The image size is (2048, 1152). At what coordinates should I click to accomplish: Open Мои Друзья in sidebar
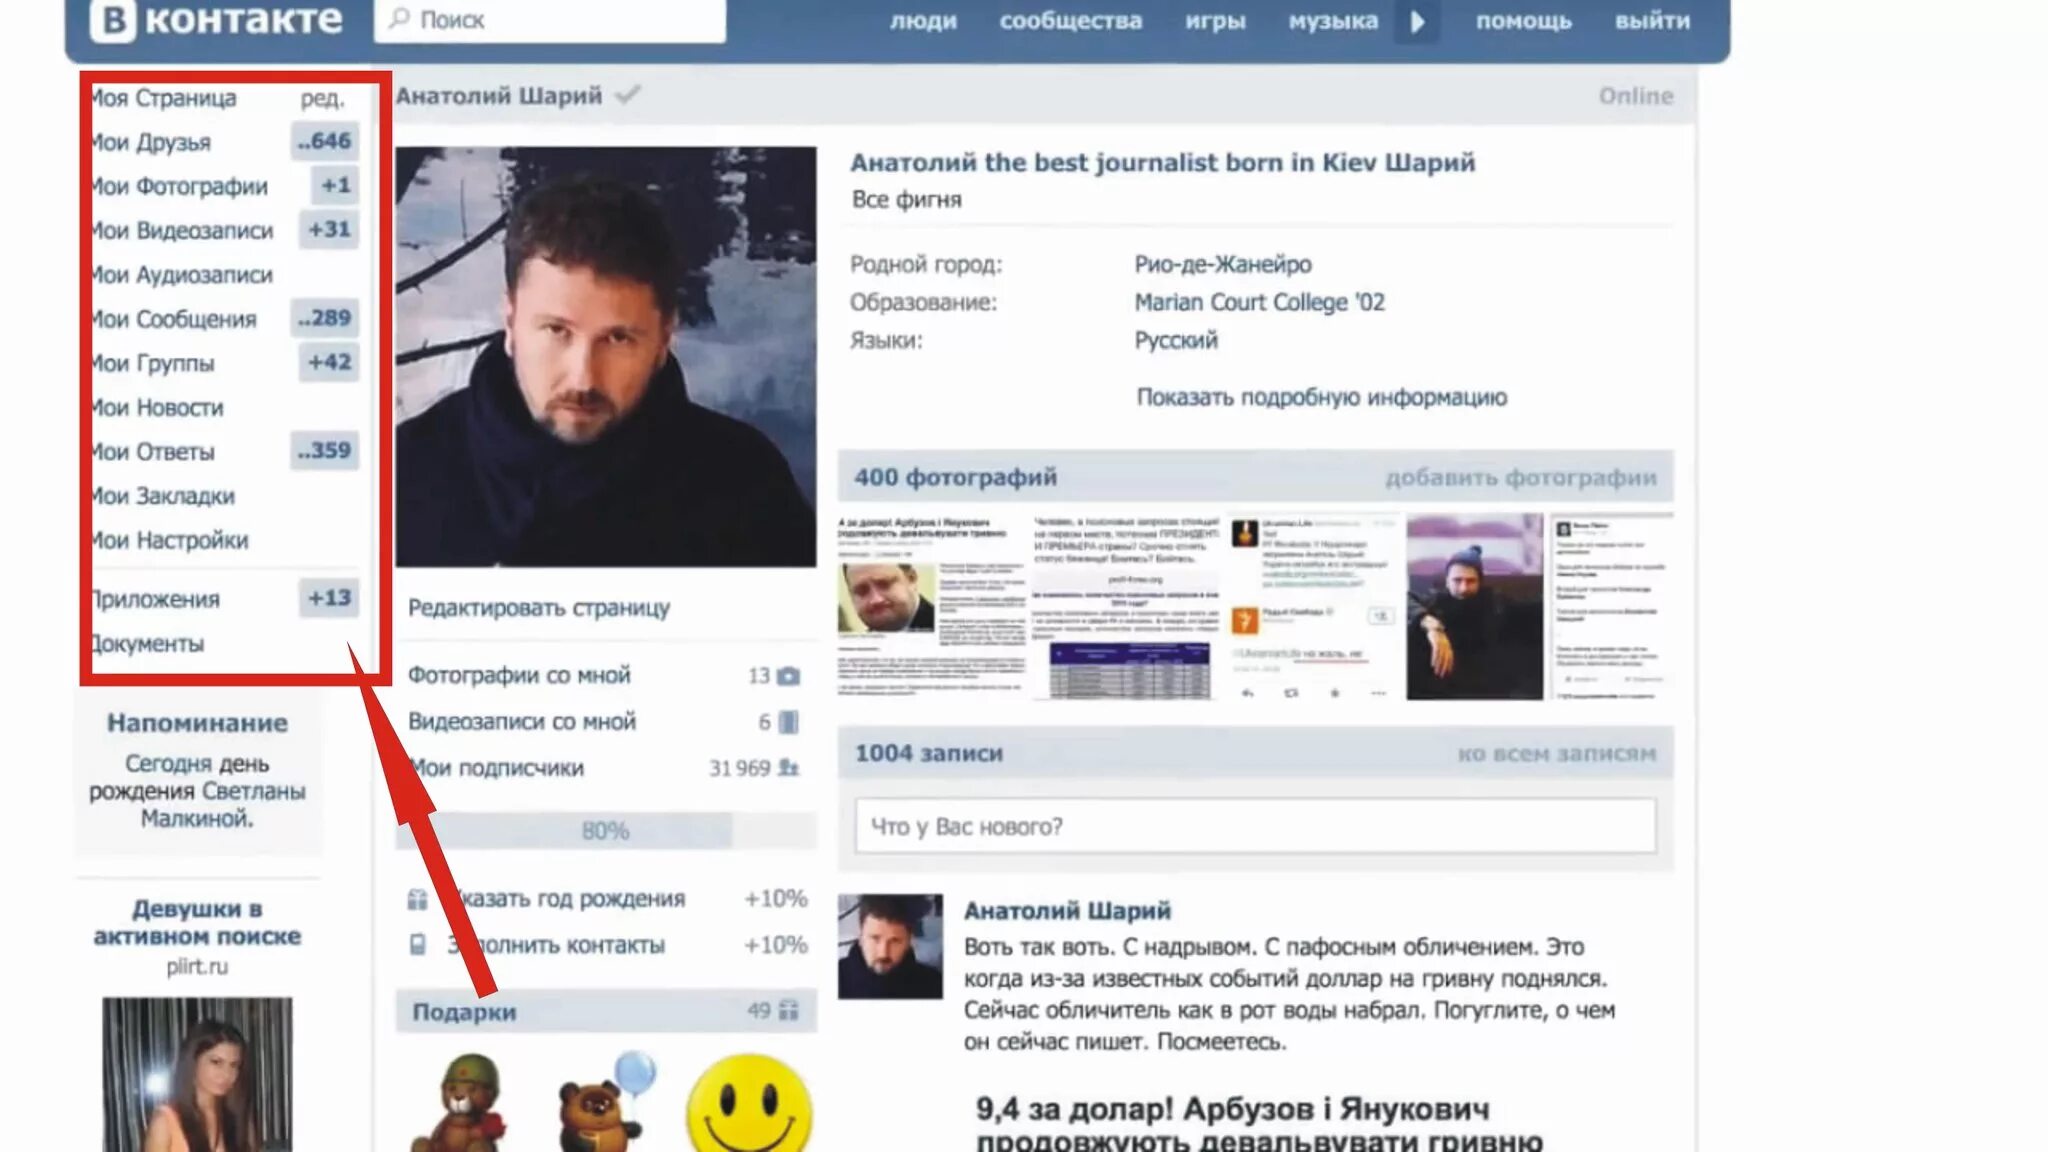(x=152, y=142)
